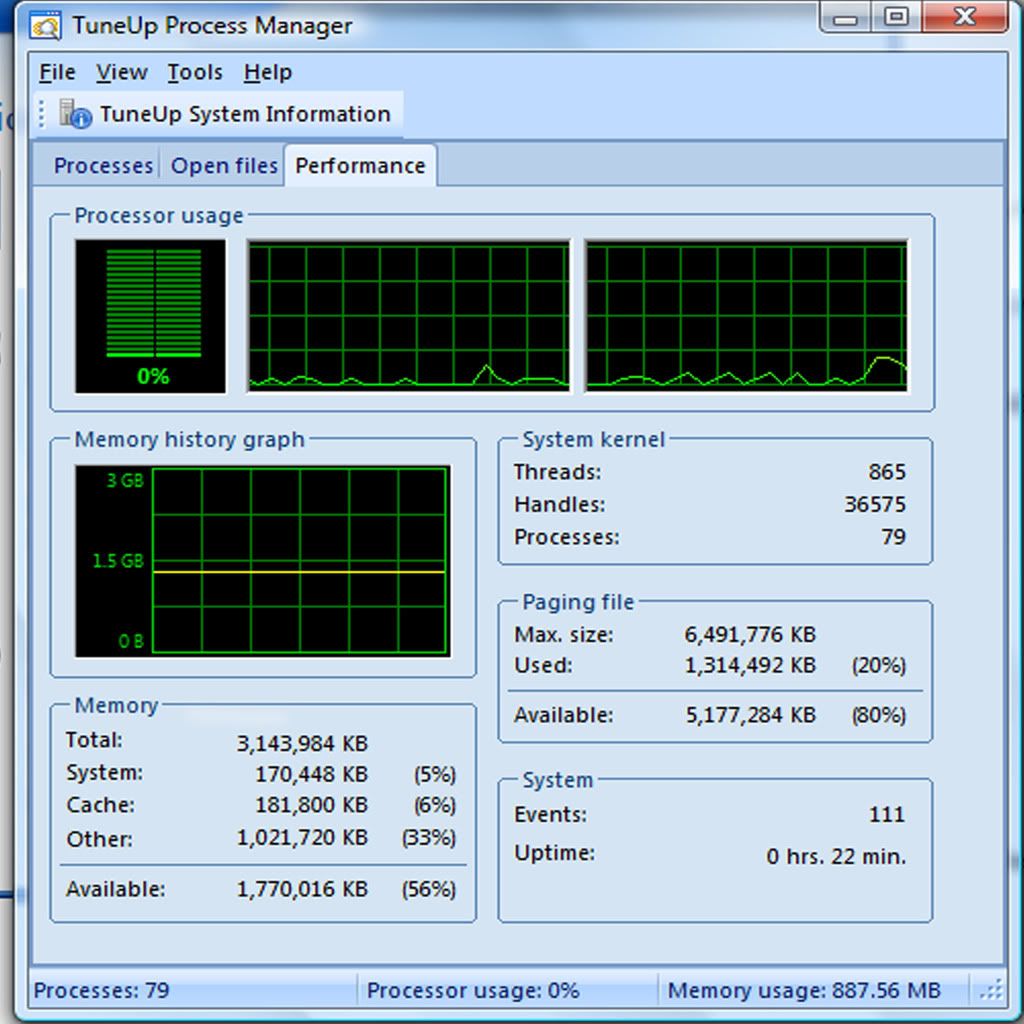Click the Processes value 79 in System kernel
This screenshot has width=1024, height=1024.
[893, 537]
